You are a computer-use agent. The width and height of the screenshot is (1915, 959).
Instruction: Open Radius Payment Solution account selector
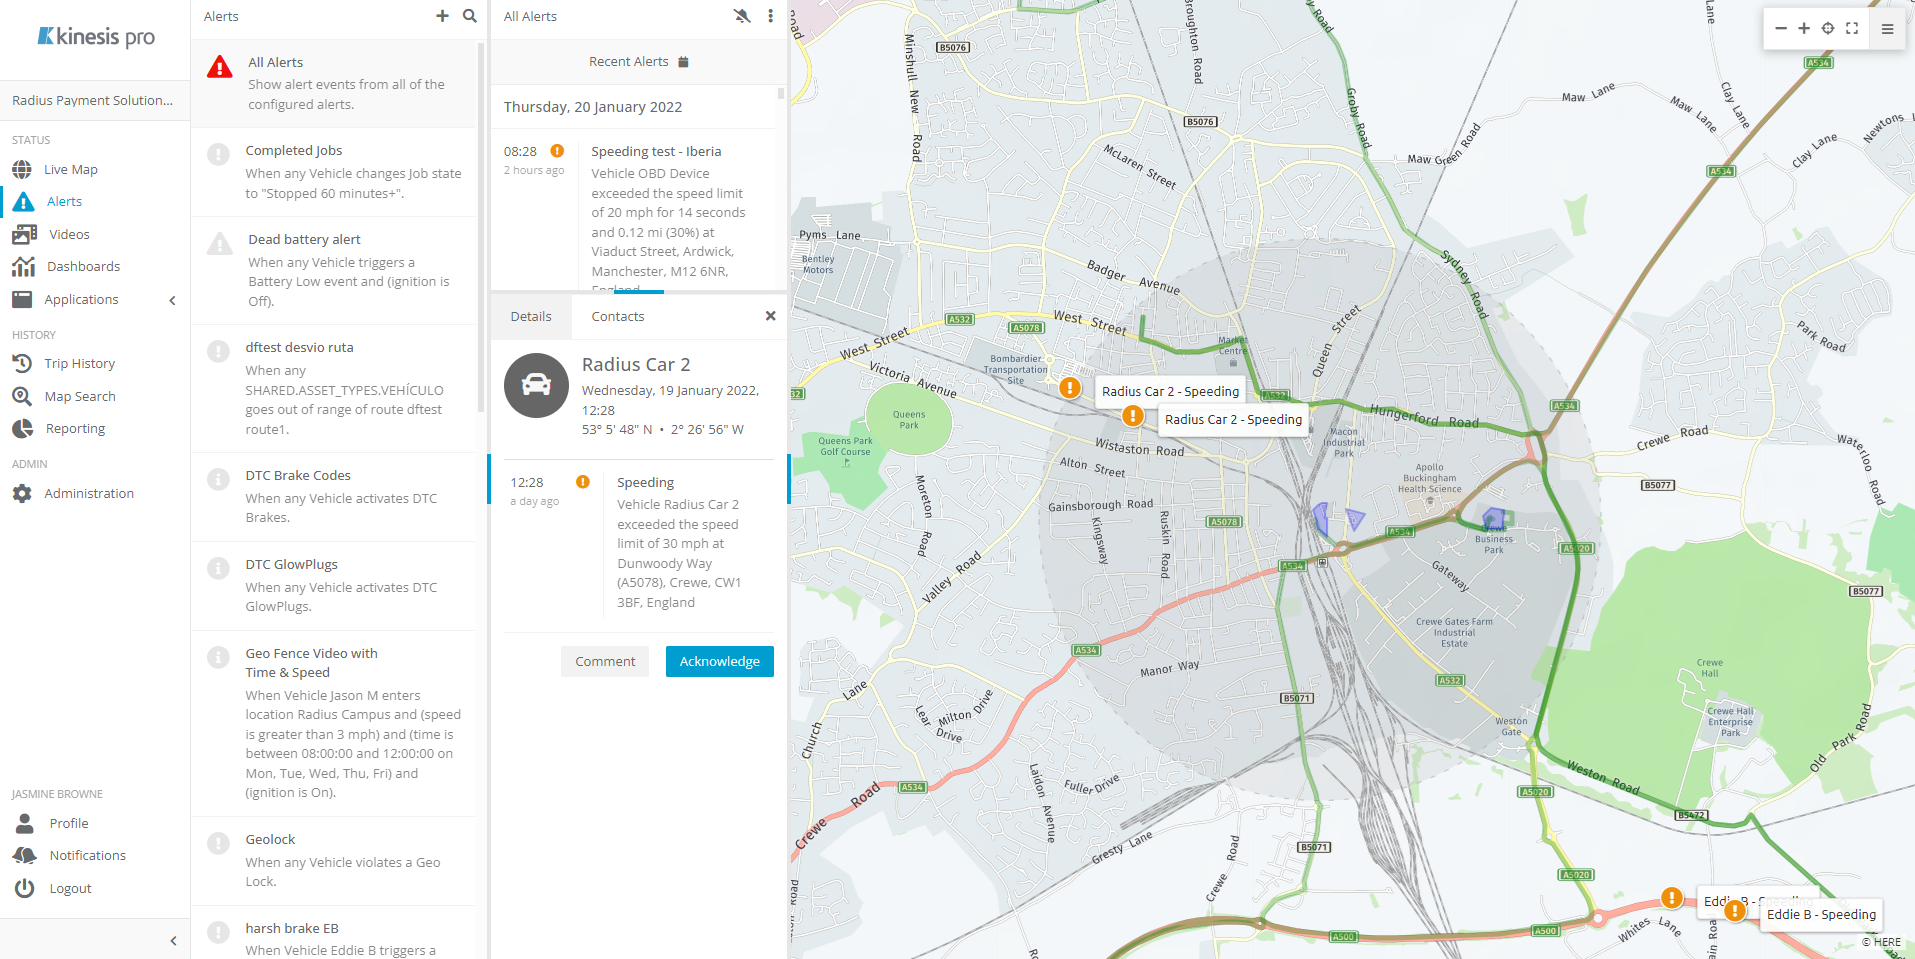click(x=95, y=101)
